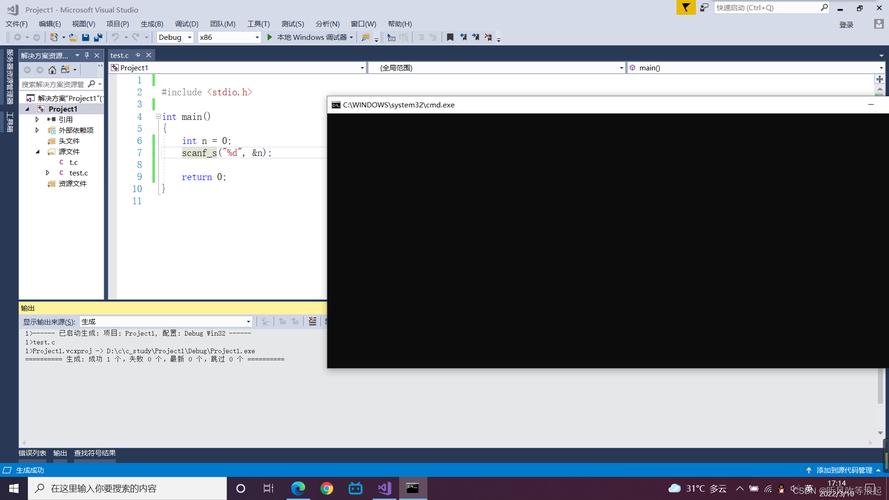Click the Home icon in Solution Explorer
889x500 pixels.
pyautogui.click(x=52, y=70)
